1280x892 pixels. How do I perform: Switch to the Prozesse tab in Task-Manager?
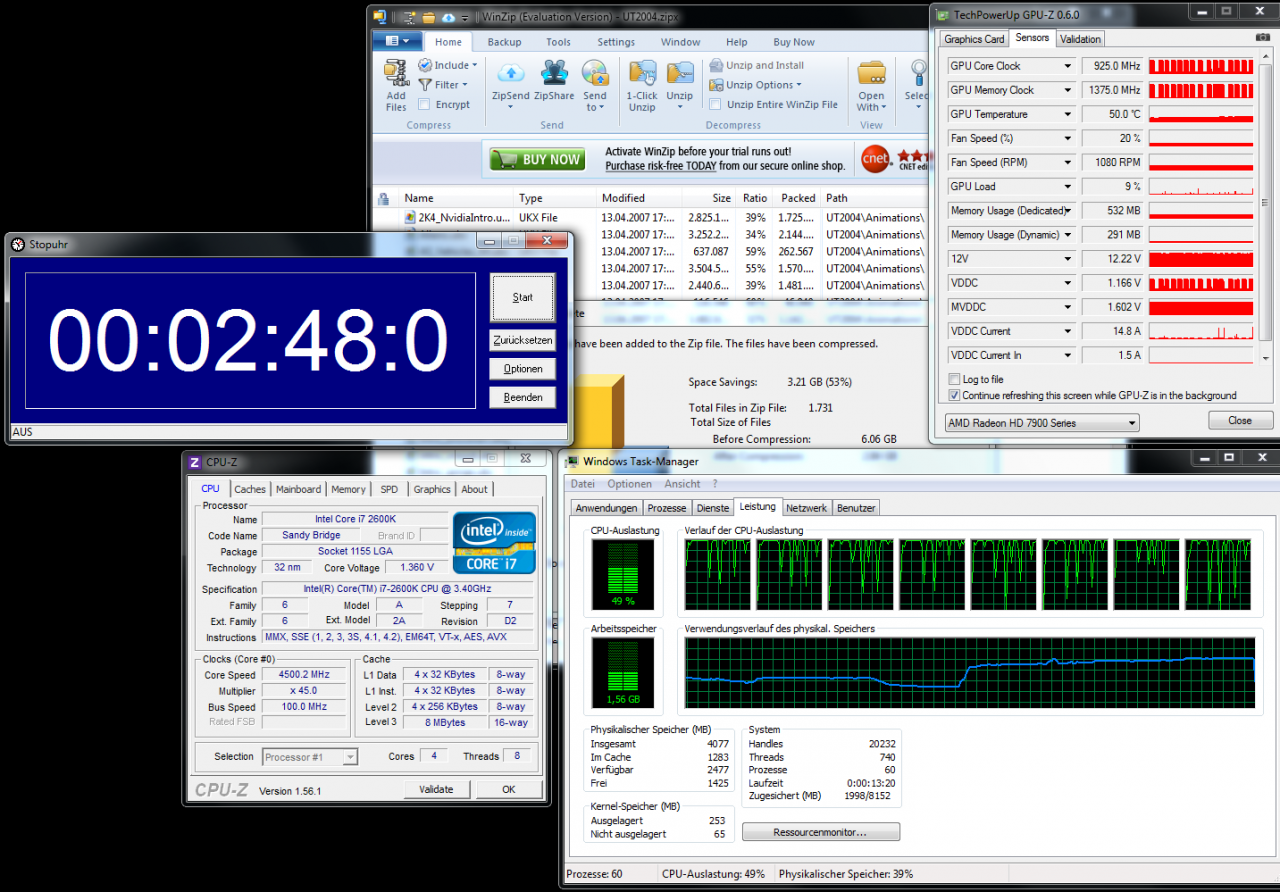pos(666,508)
